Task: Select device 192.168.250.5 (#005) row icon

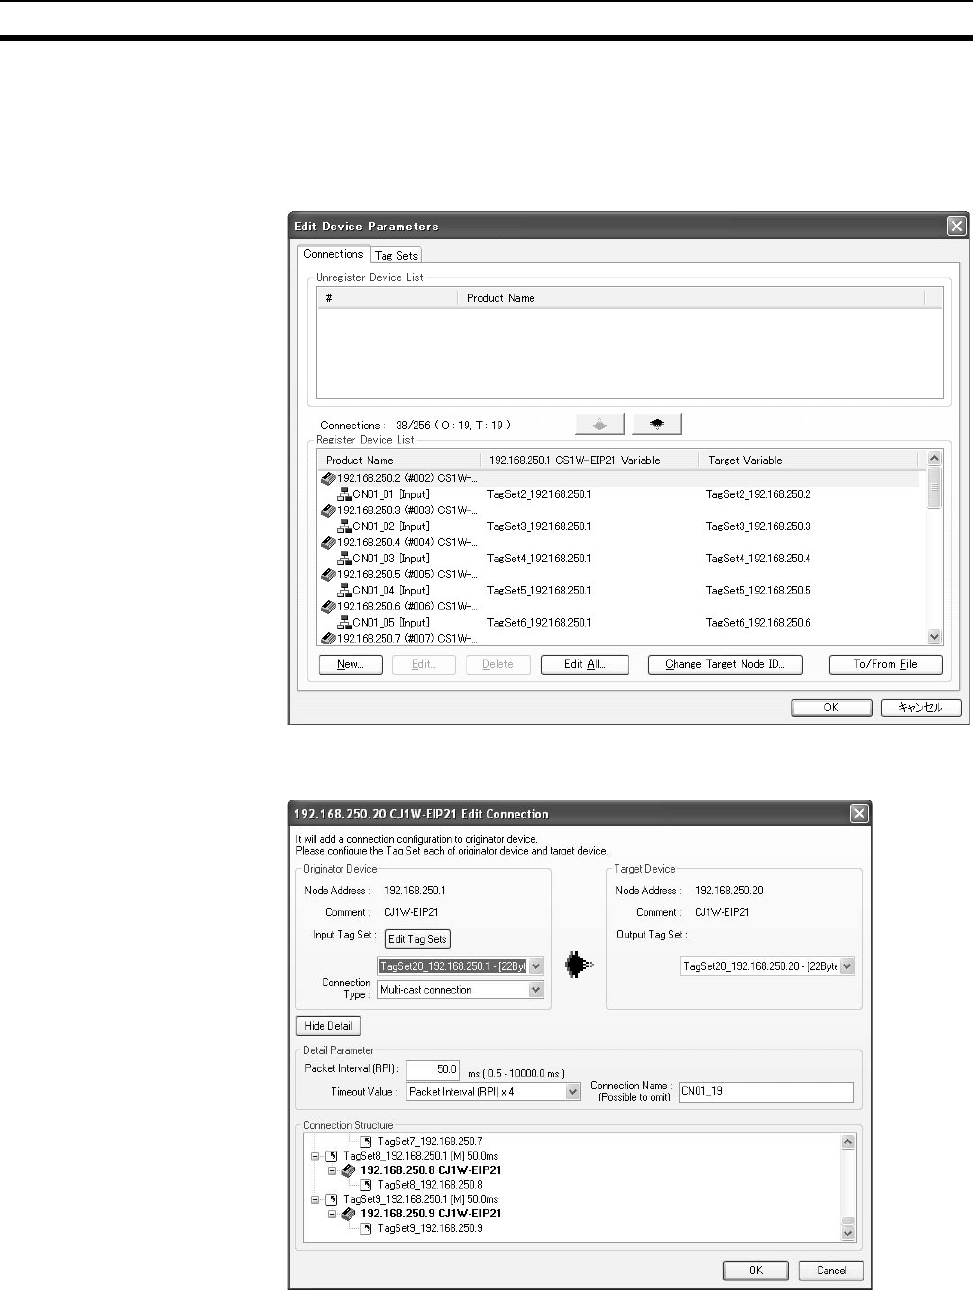Action: [x=328, y=574]
